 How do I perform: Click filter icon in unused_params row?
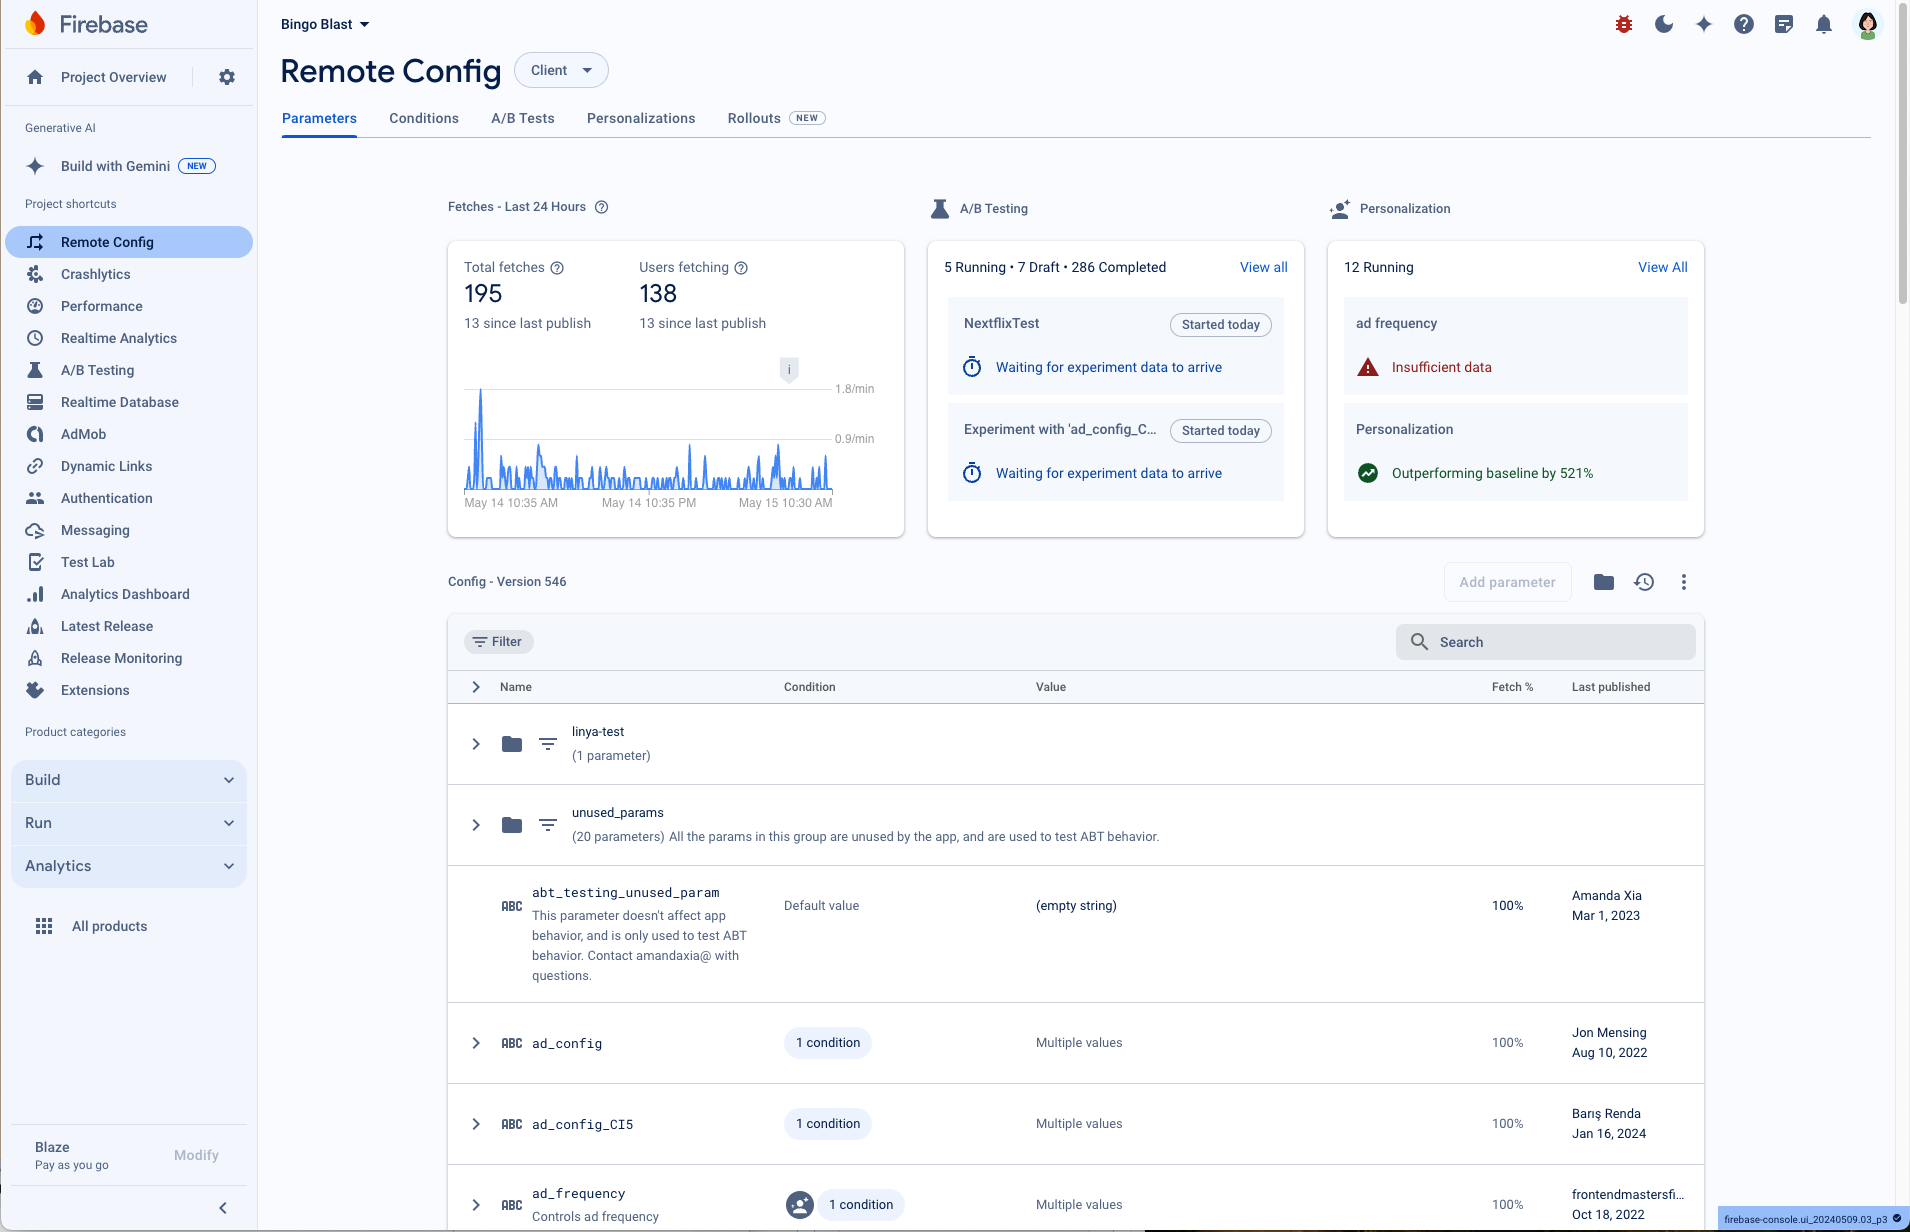[x=548, y=825]
